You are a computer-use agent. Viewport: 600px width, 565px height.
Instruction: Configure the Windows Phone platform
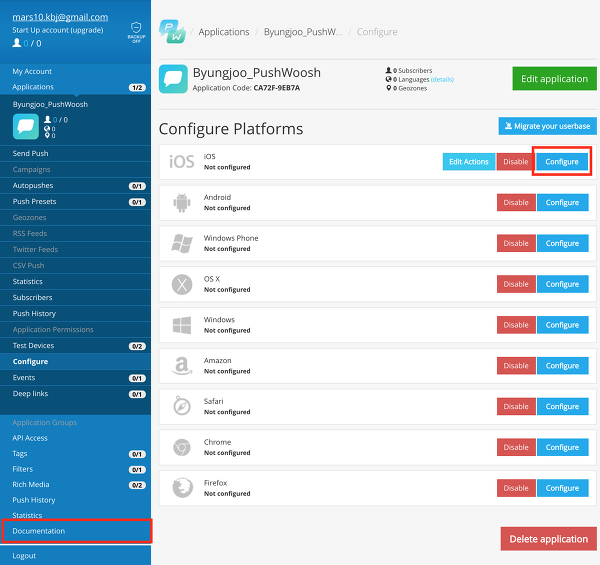(562, 244)
